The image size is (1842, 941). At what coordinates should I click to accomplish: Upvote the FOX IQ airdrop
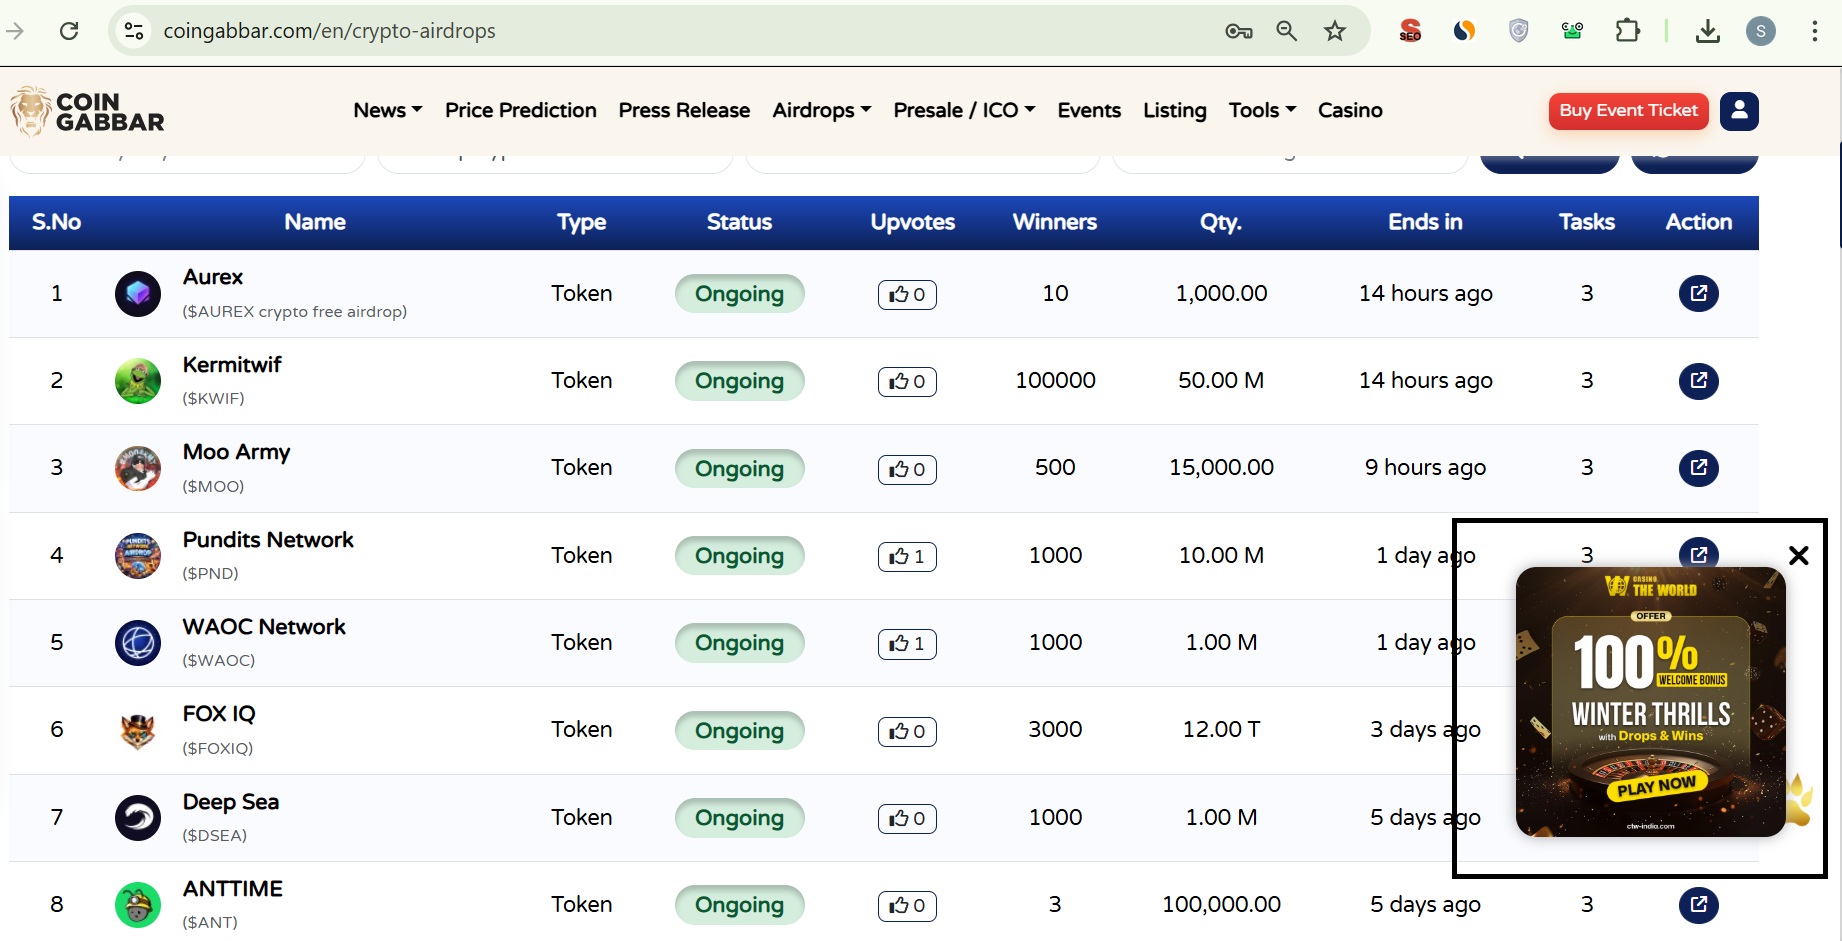[907, 732]
